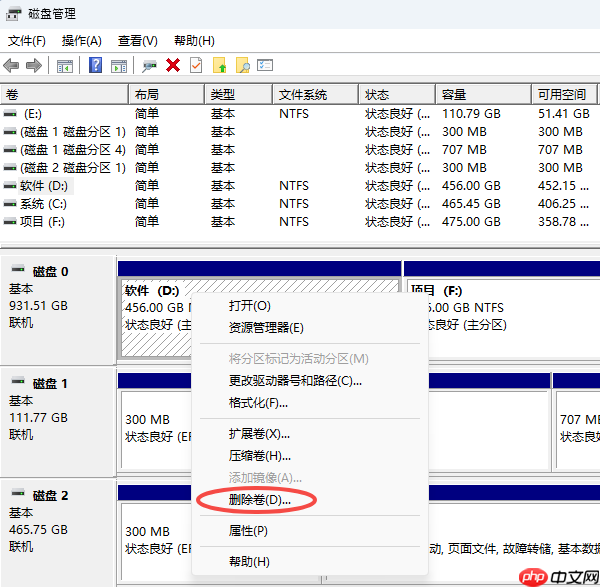
Task: Click the 111.77 GB size under 磁盘 1
Action: pos(38,417)
